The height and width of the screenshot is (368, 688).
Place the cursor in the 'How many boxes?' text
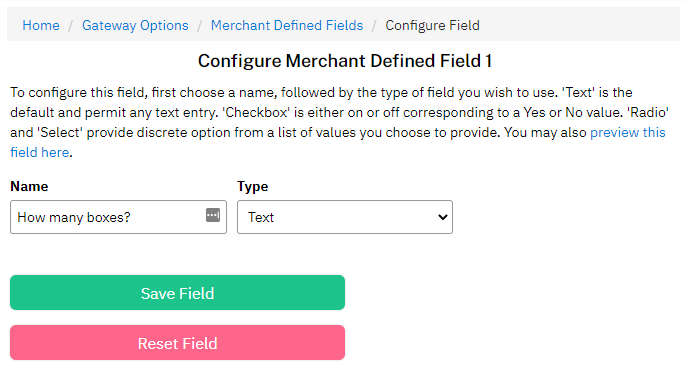pyautogui.click(x=74, y=217)
